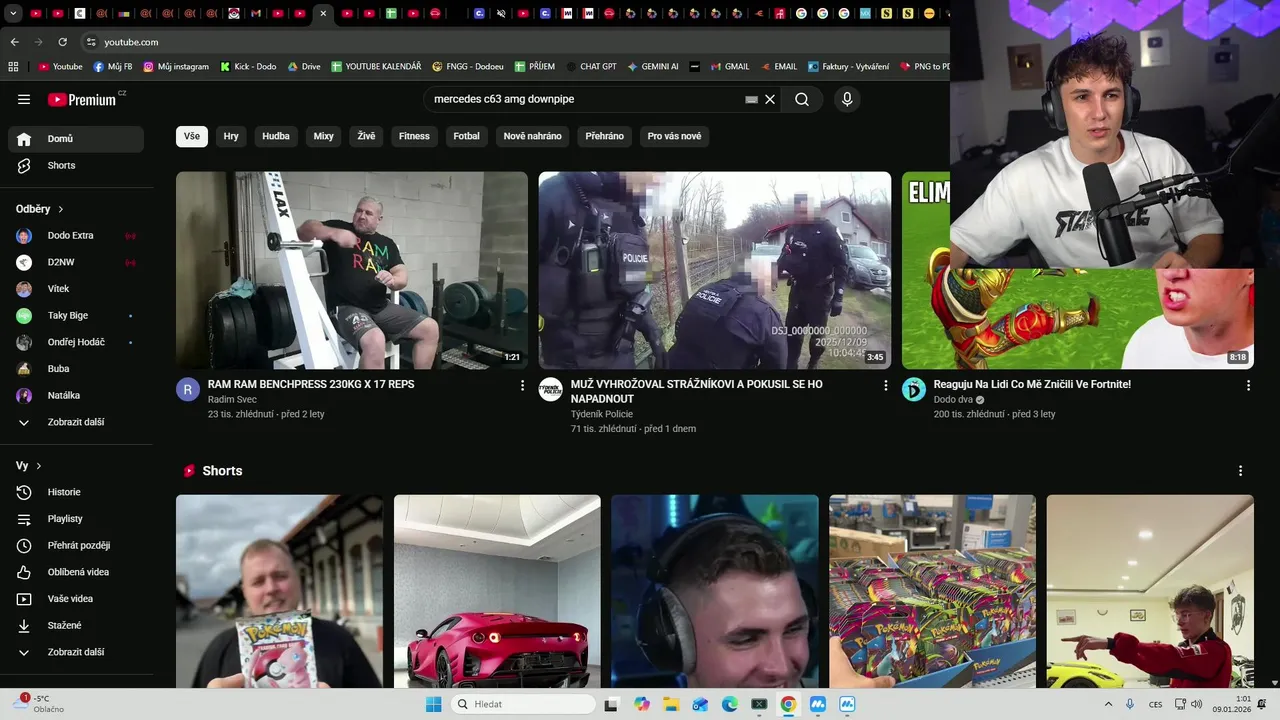Select the Fitness filter chip
1280x720 pixels.
click(414, 136)
